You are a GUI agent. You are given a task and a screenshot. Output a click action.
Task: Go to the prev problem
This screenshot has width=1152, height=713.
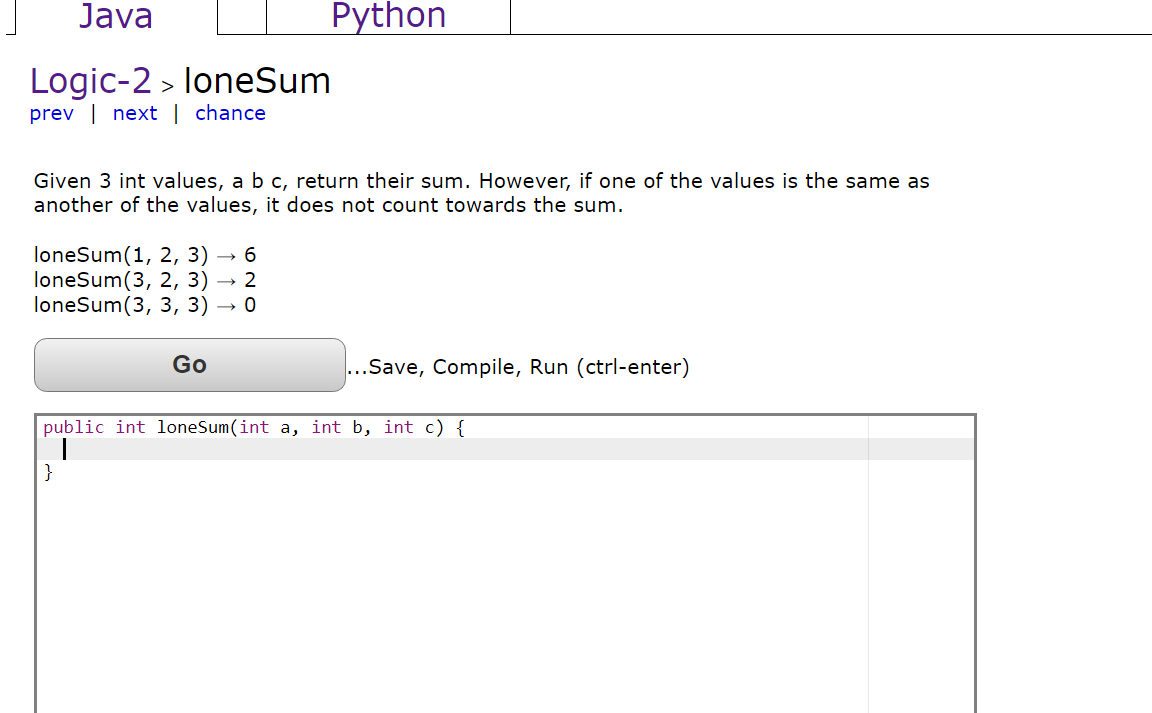point(51,113)
